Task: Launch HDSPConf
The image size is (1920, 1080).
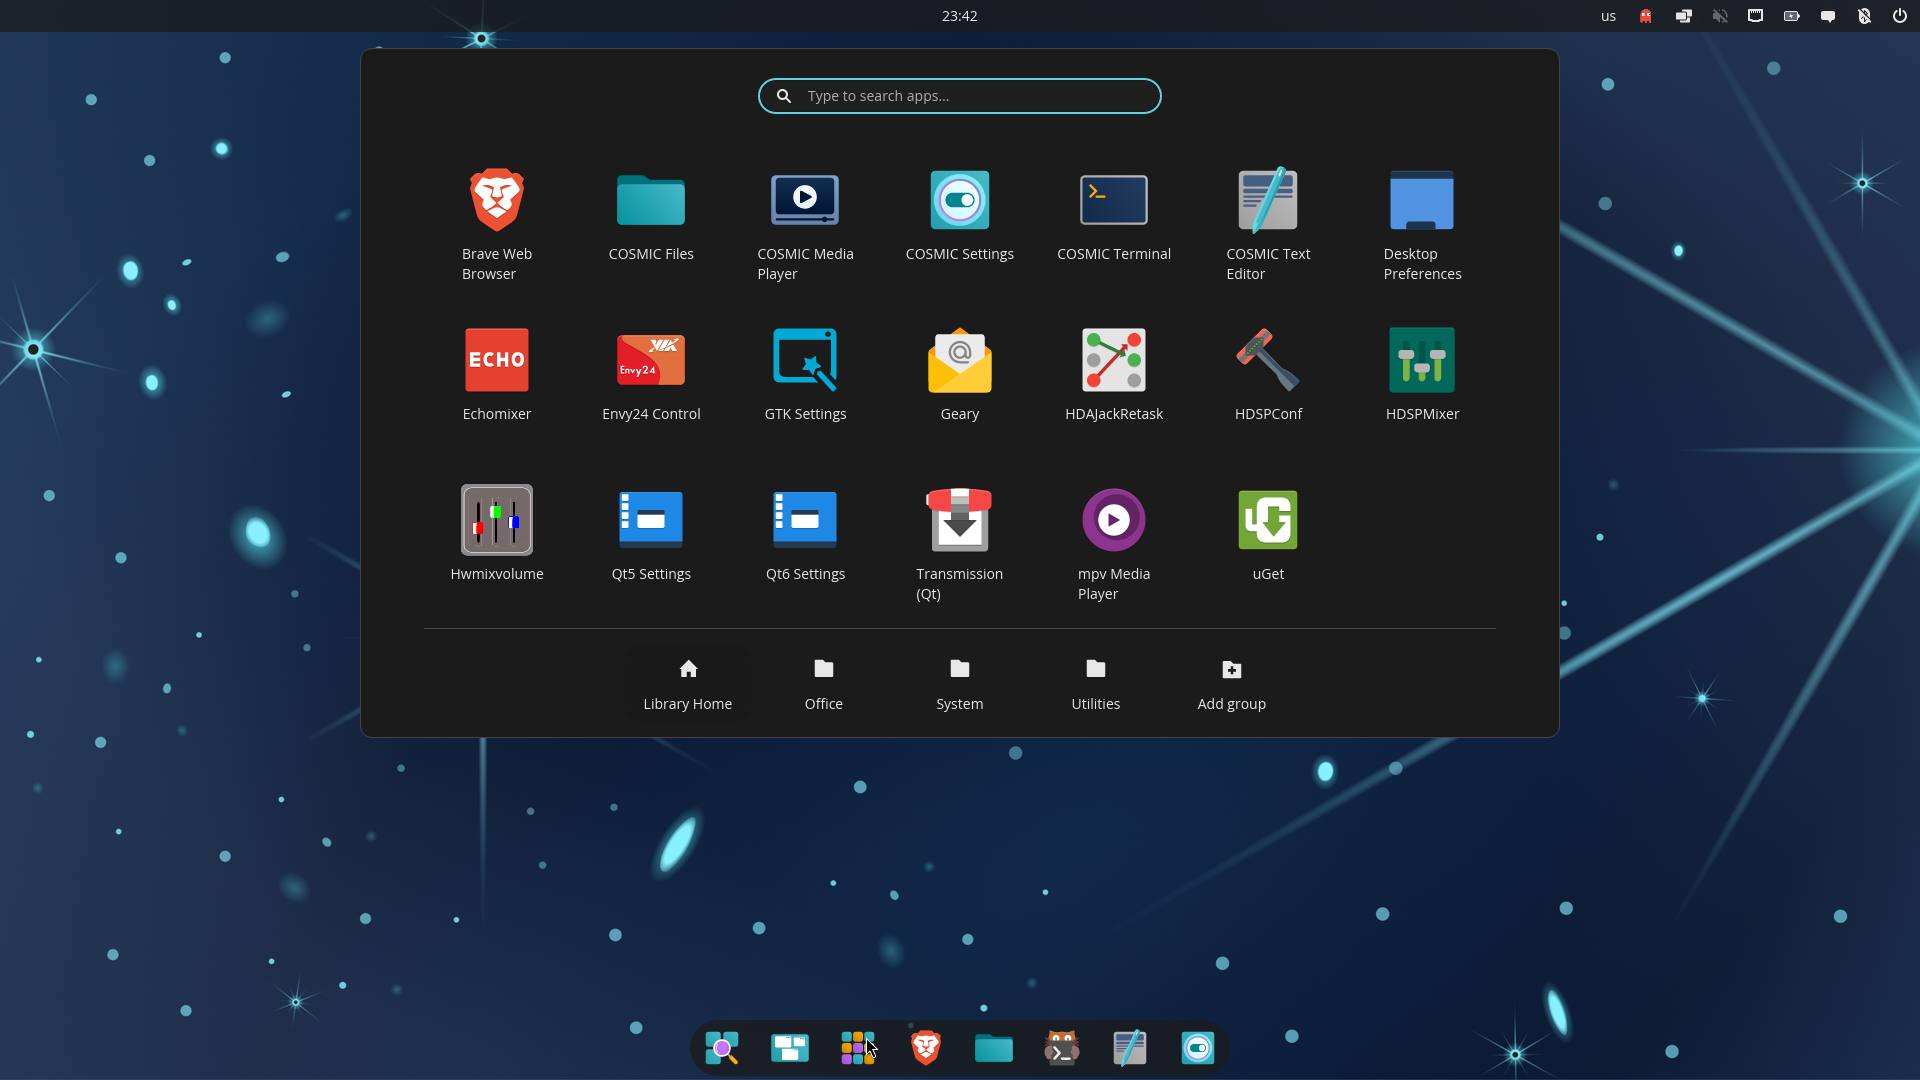Action: [x=1268, y=375]
